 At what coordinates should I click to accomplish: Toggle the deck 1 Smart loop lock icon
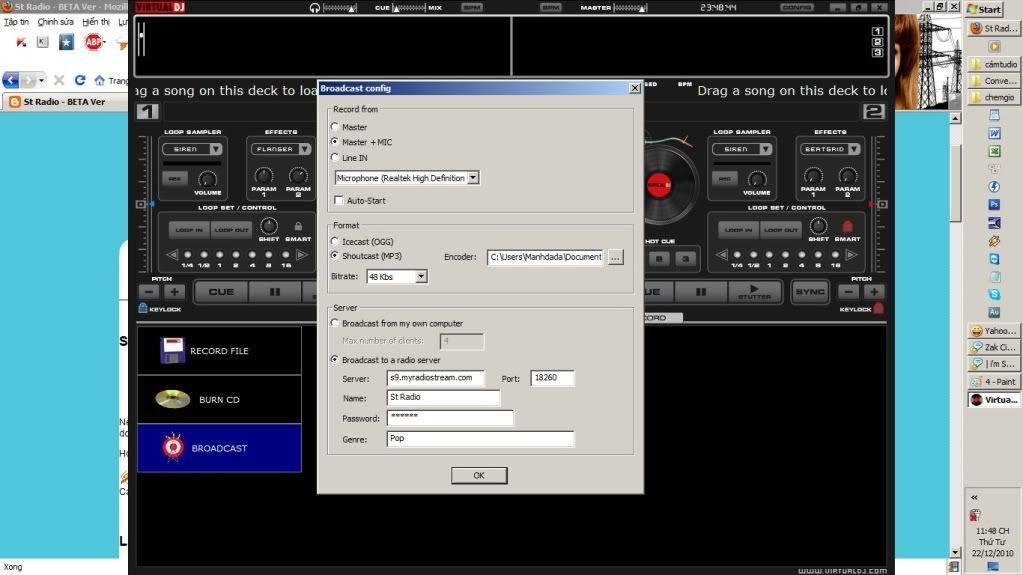298,227
